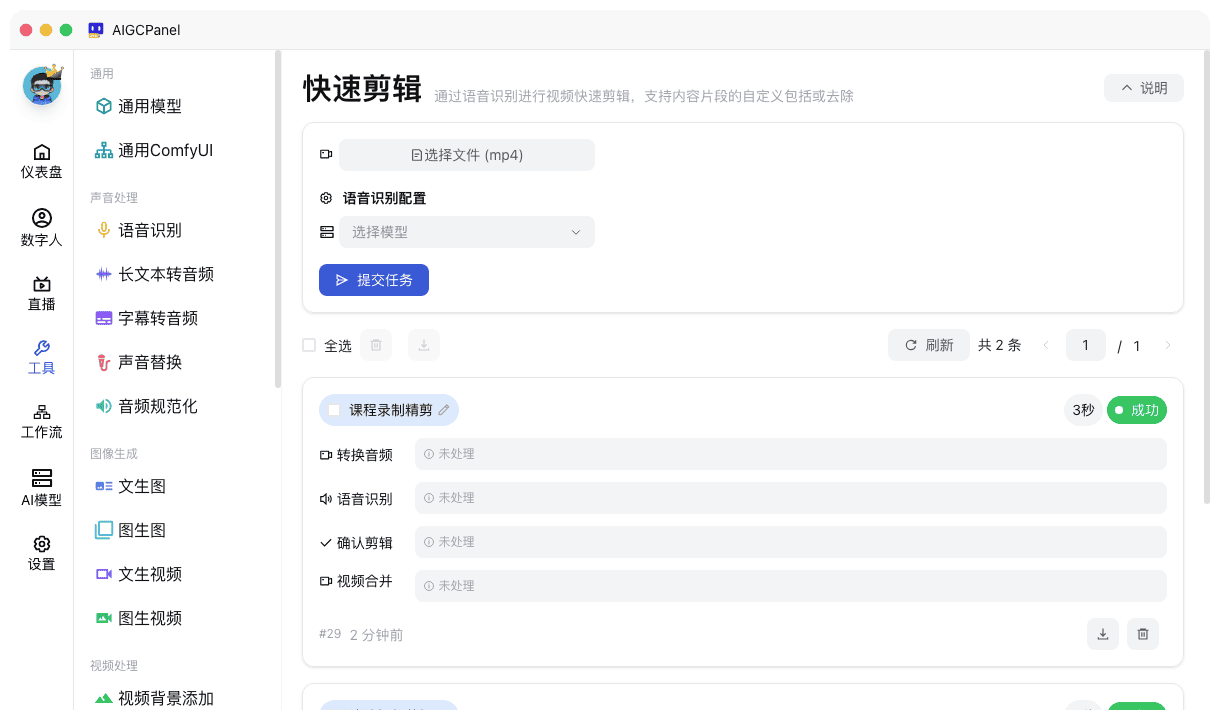Open the AI模型 server icon

click(42, 478)
